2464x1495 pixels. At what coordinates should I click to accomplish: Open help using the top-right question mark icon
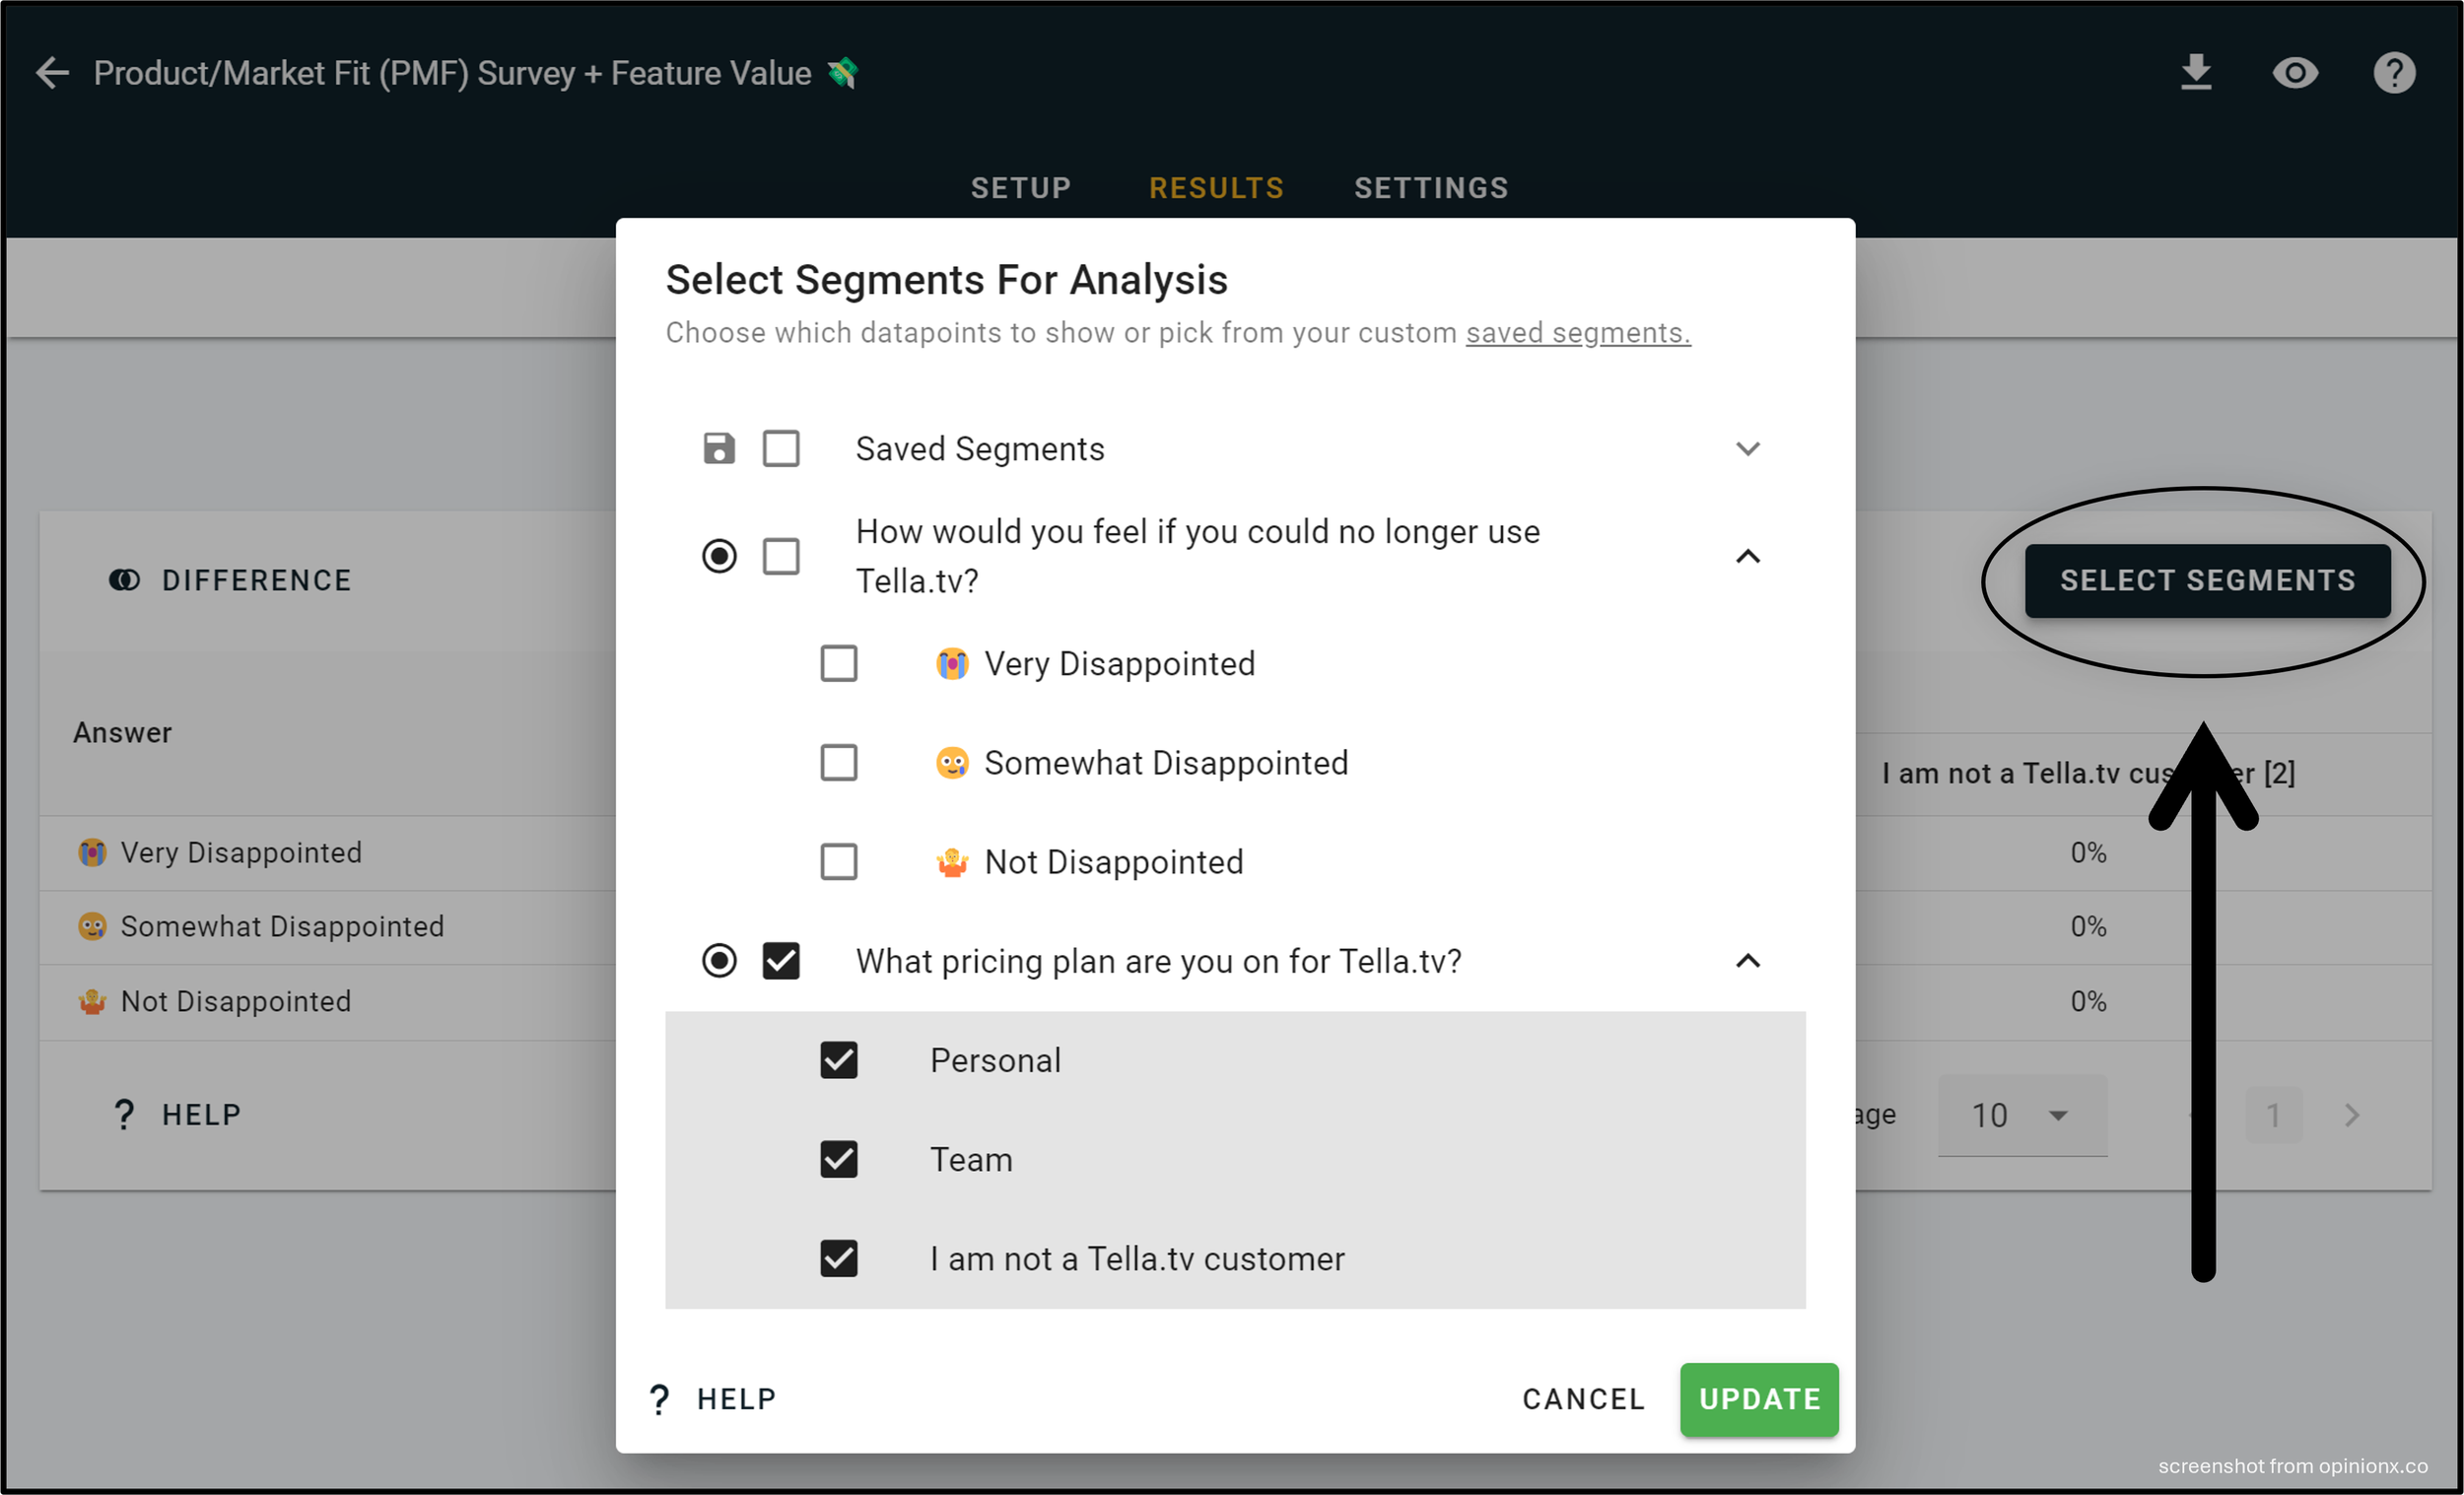(x=2394, y=73)
